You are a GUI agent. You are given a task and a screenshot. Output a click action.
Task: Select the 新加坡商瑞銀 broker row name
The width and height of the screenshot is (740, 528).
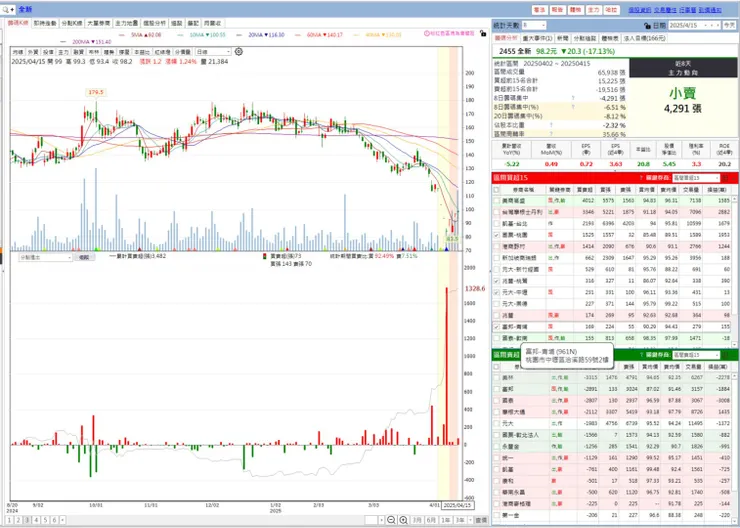pyautogui.click(x=520, y=258)
